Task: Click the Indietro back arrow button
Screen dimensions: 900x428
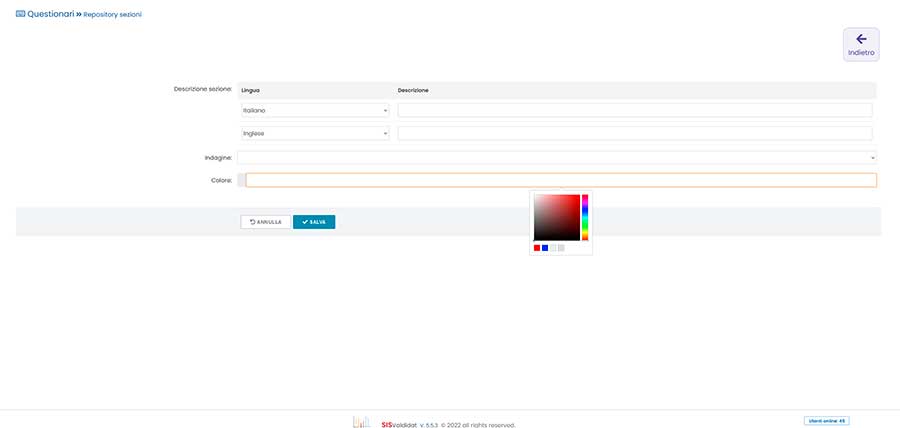Action: 861,44
